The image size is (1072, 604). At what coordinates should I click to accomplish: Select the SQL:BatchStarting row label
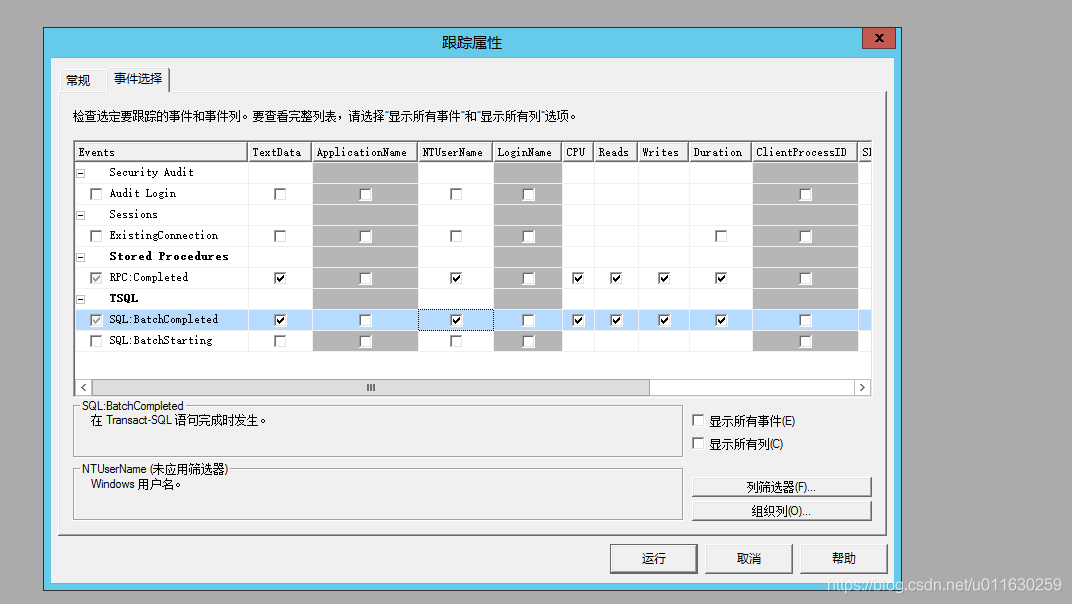pyautogui.click(x=161, y=341)
